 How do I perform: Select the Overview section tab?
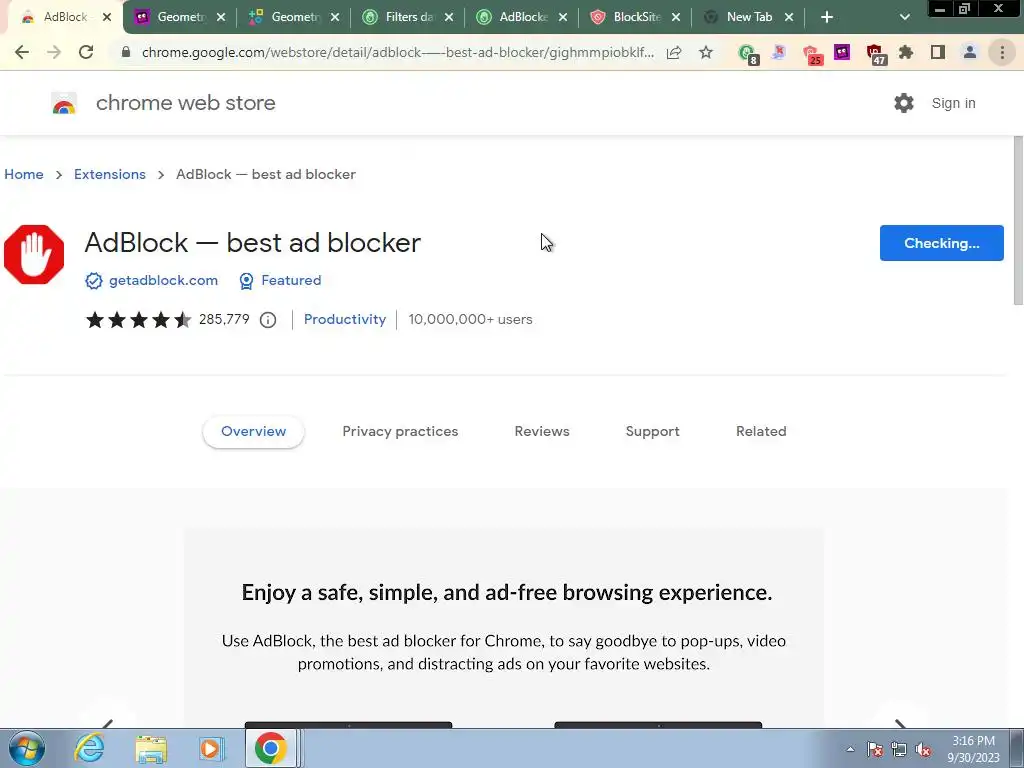[253, 432]
